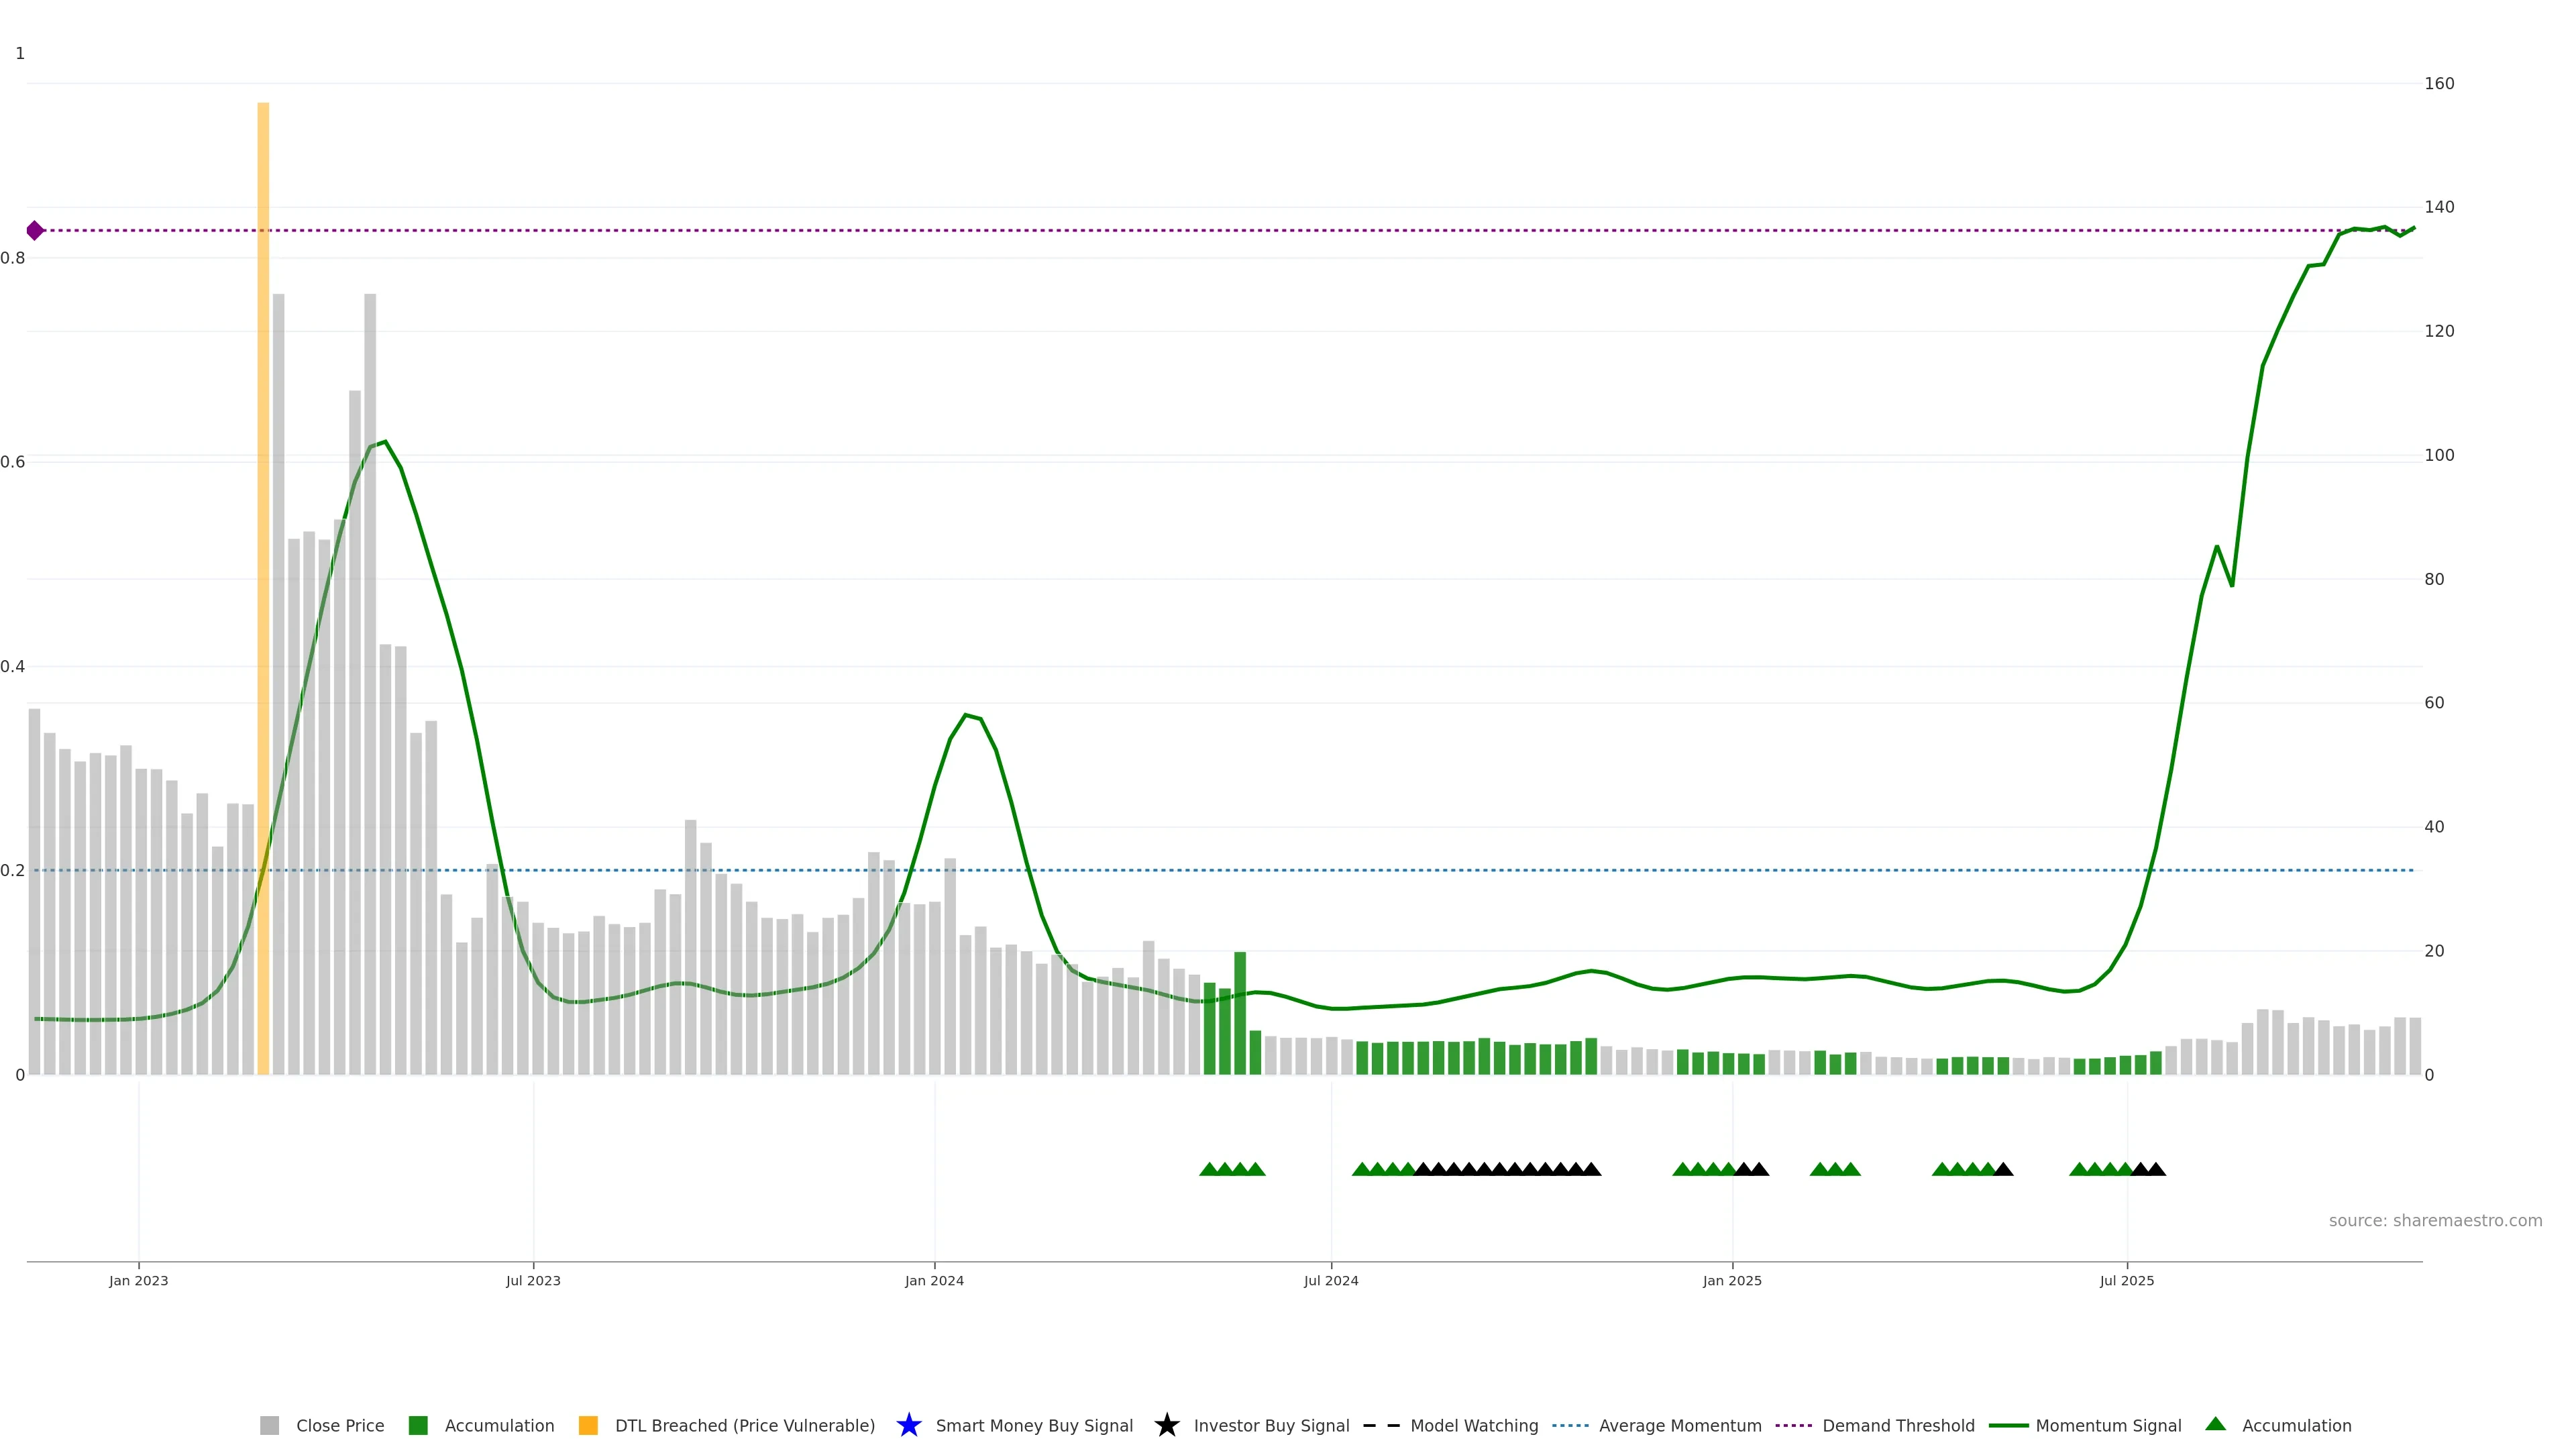Click the green Accumulation triangle legend icon
This screenshot has height=1449, width=2576.
2215,1424
